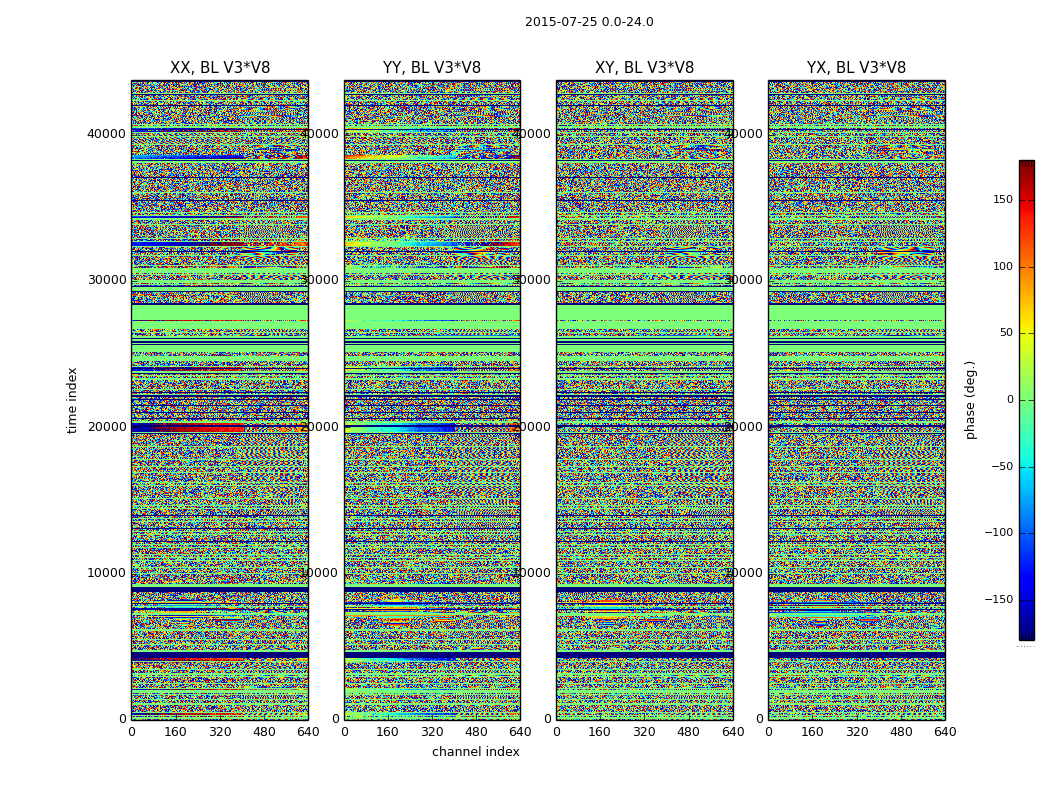
Task: Click the 'channel index' x-axis label
Action: point(475,752)
